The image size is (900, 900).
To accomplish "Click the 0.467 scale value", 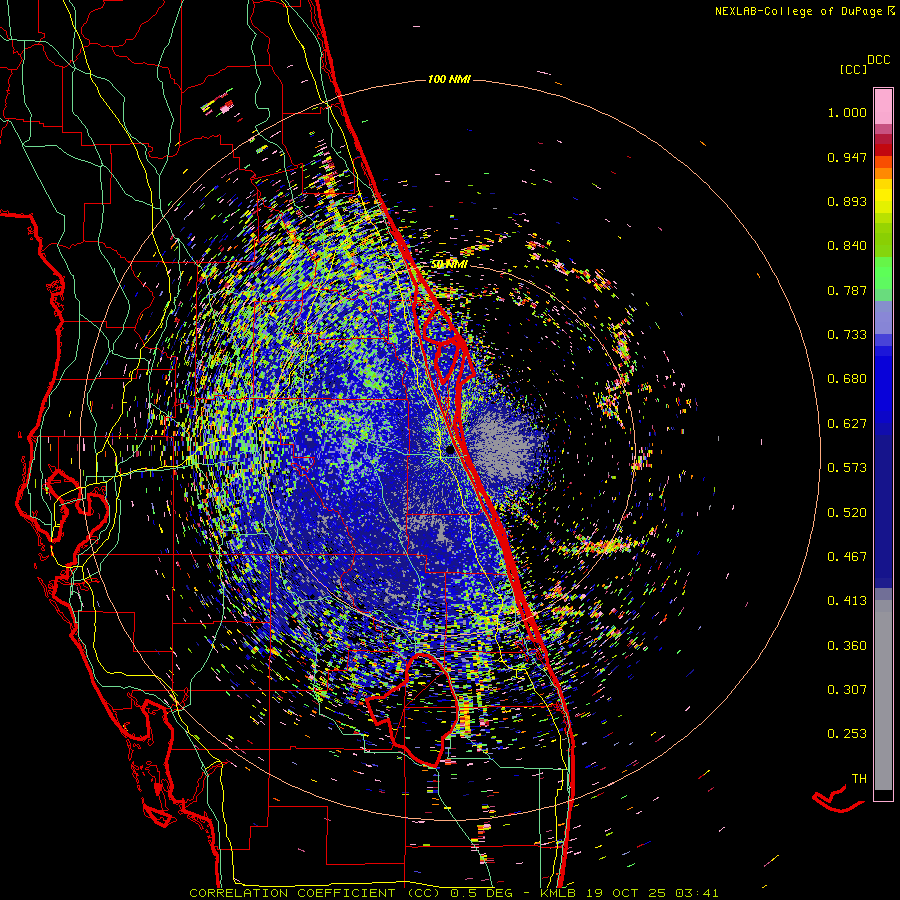I will tap(847, 557).
